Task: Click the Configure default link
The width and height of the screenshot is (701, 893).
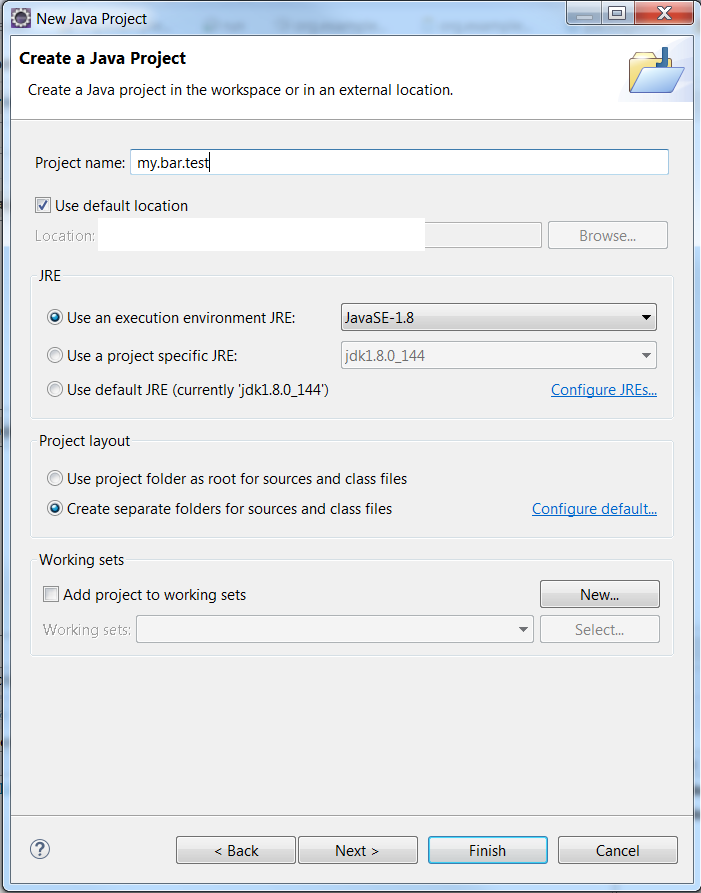Action: pyautogui.click(x=594, y=508)
